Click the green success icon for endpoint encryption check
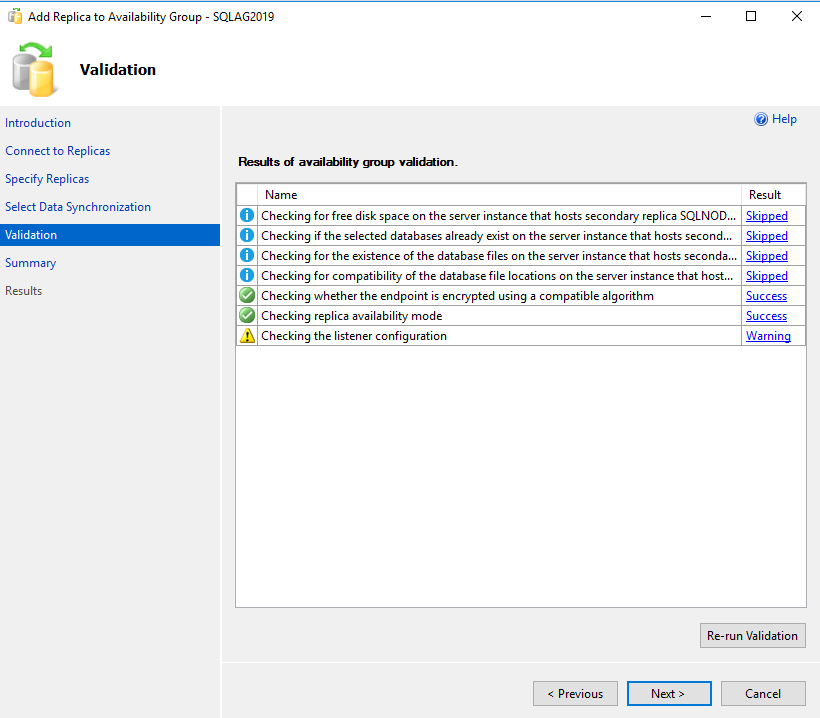This screenshot has width=820, height=718. tap(247, 295)
